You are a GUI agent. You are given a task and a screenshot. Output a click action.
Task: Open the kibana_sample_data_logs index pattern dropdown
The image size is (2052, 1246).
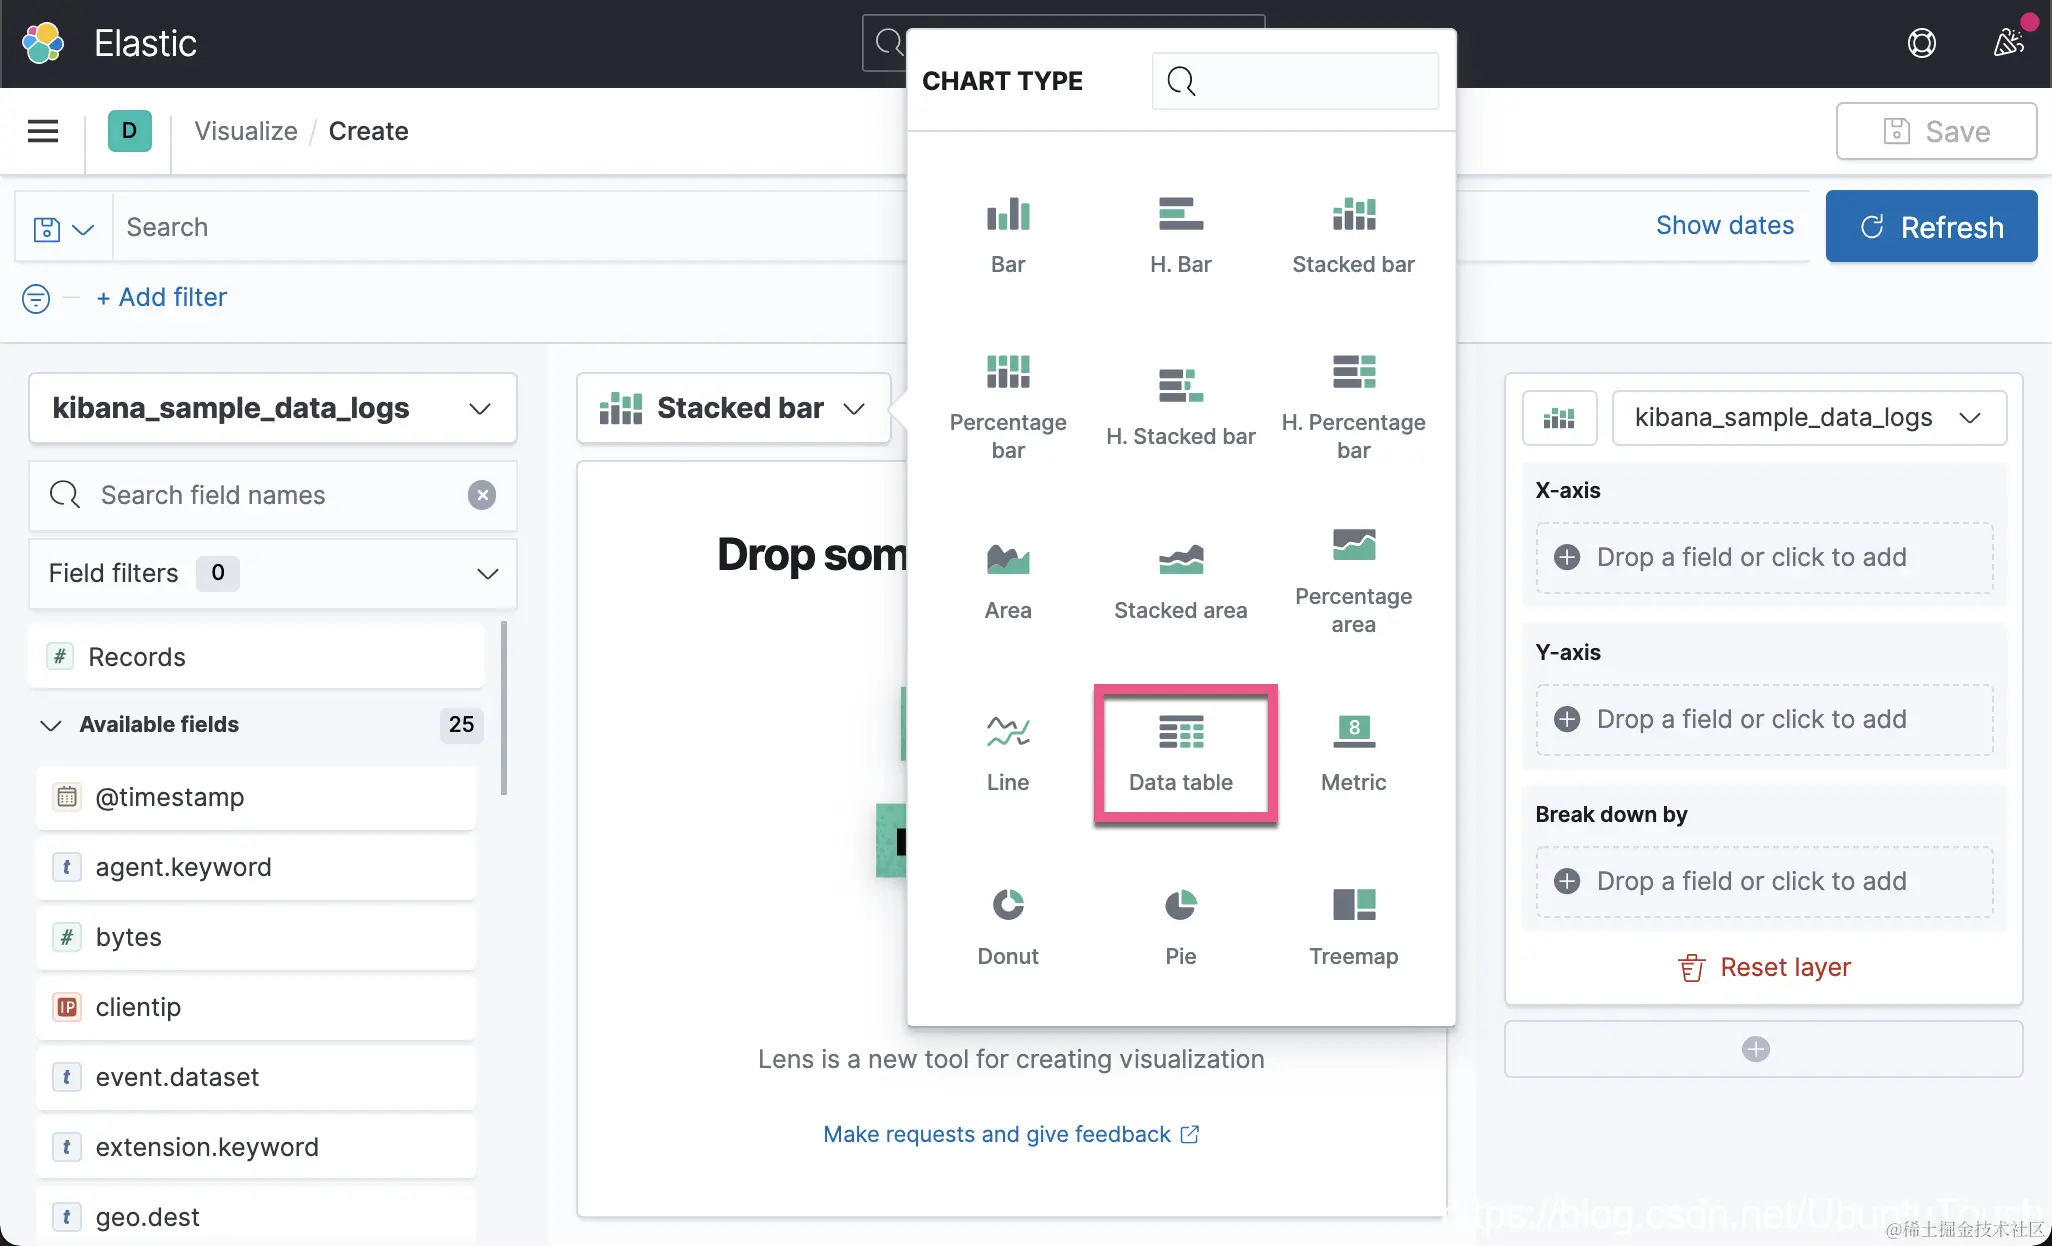[272, 408]
